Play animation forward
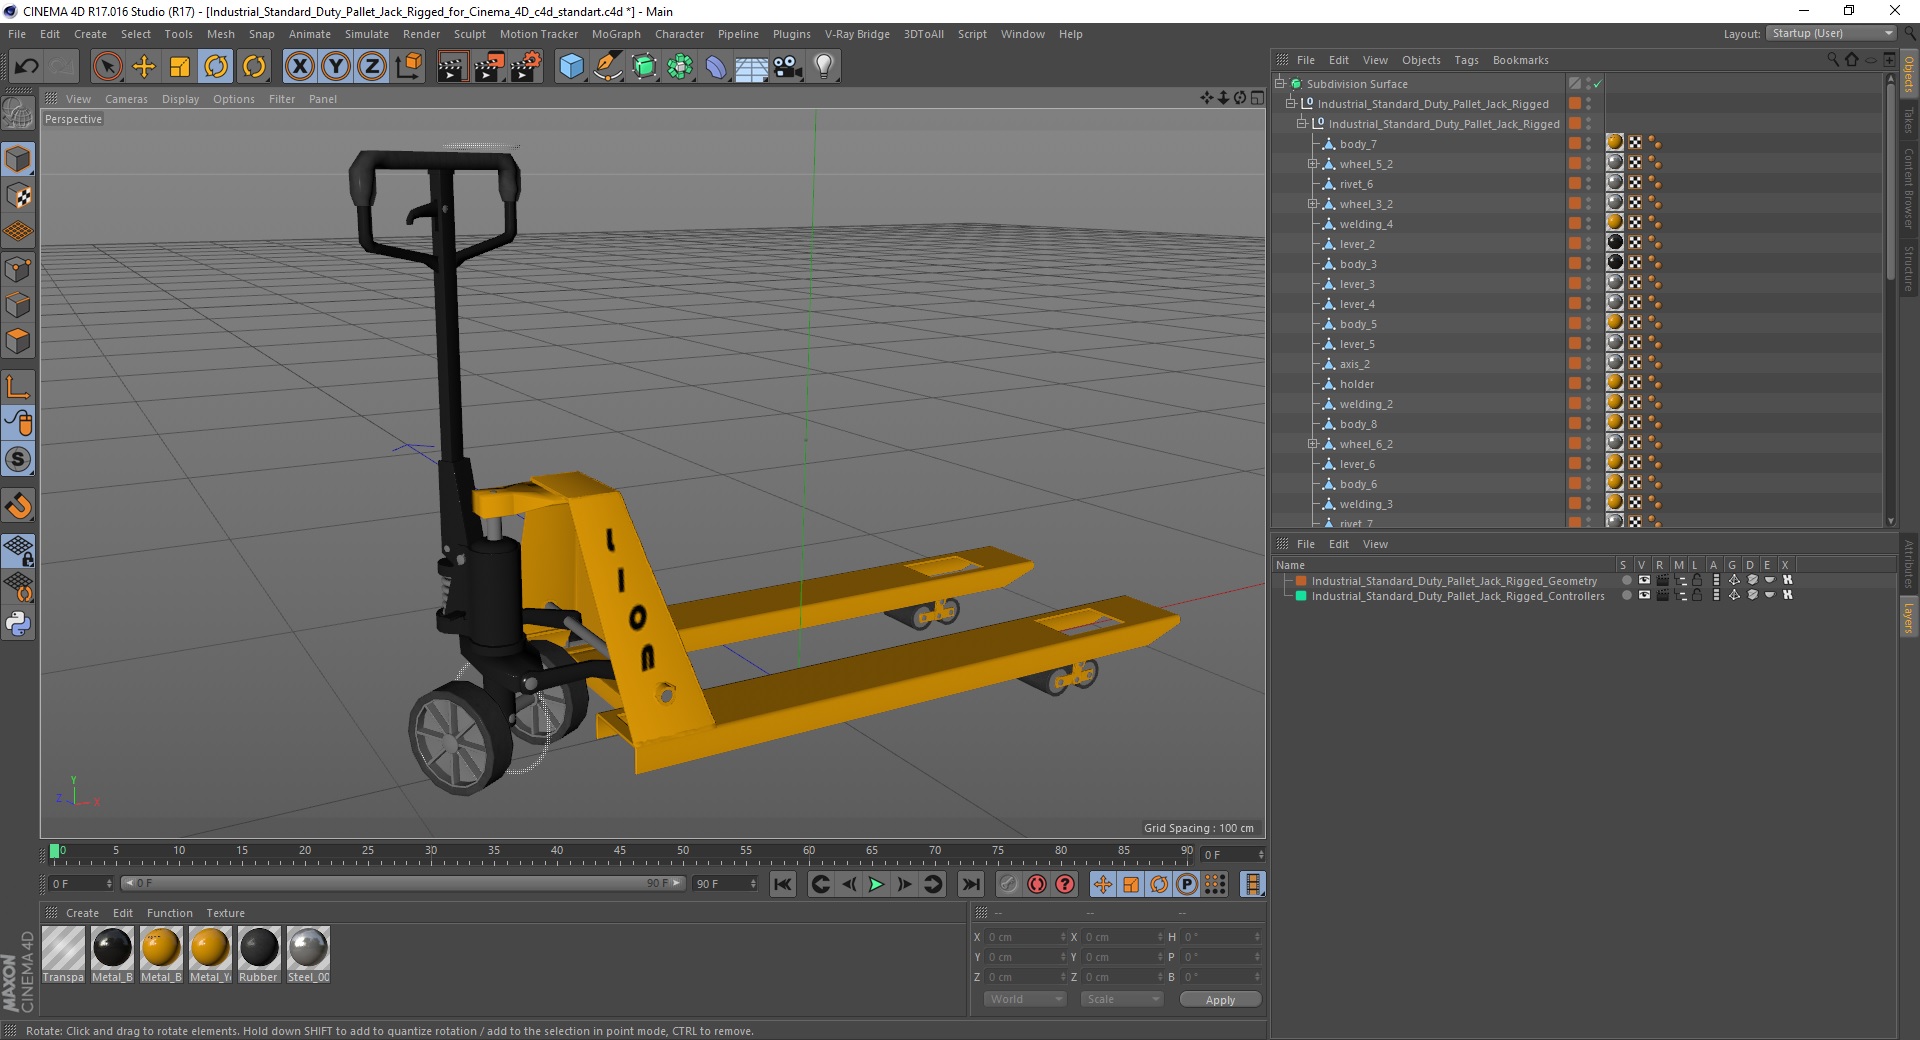This screenshot has height=1040, width=1920. tap(876, 884)
